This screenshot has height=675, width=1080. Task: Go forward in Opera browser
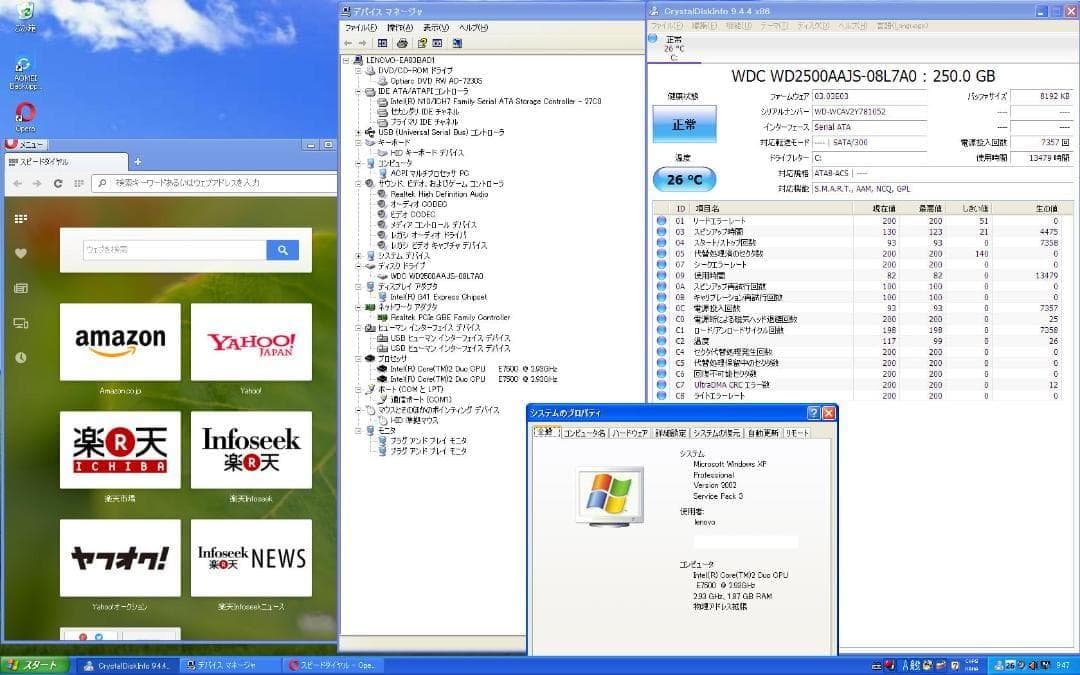tap(37, 183)
